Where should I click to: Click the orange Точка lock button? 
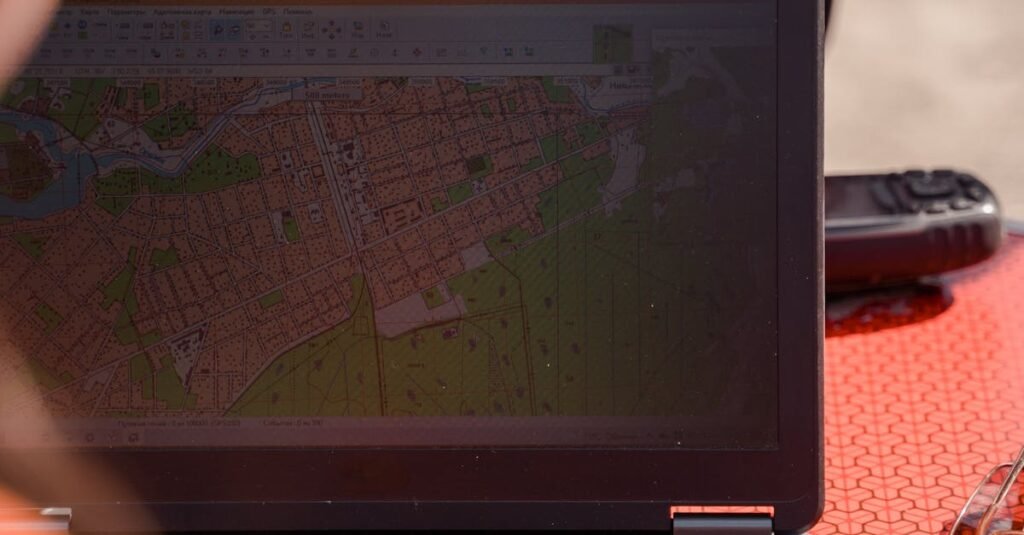pyautogui.click(x=286, y=29)
